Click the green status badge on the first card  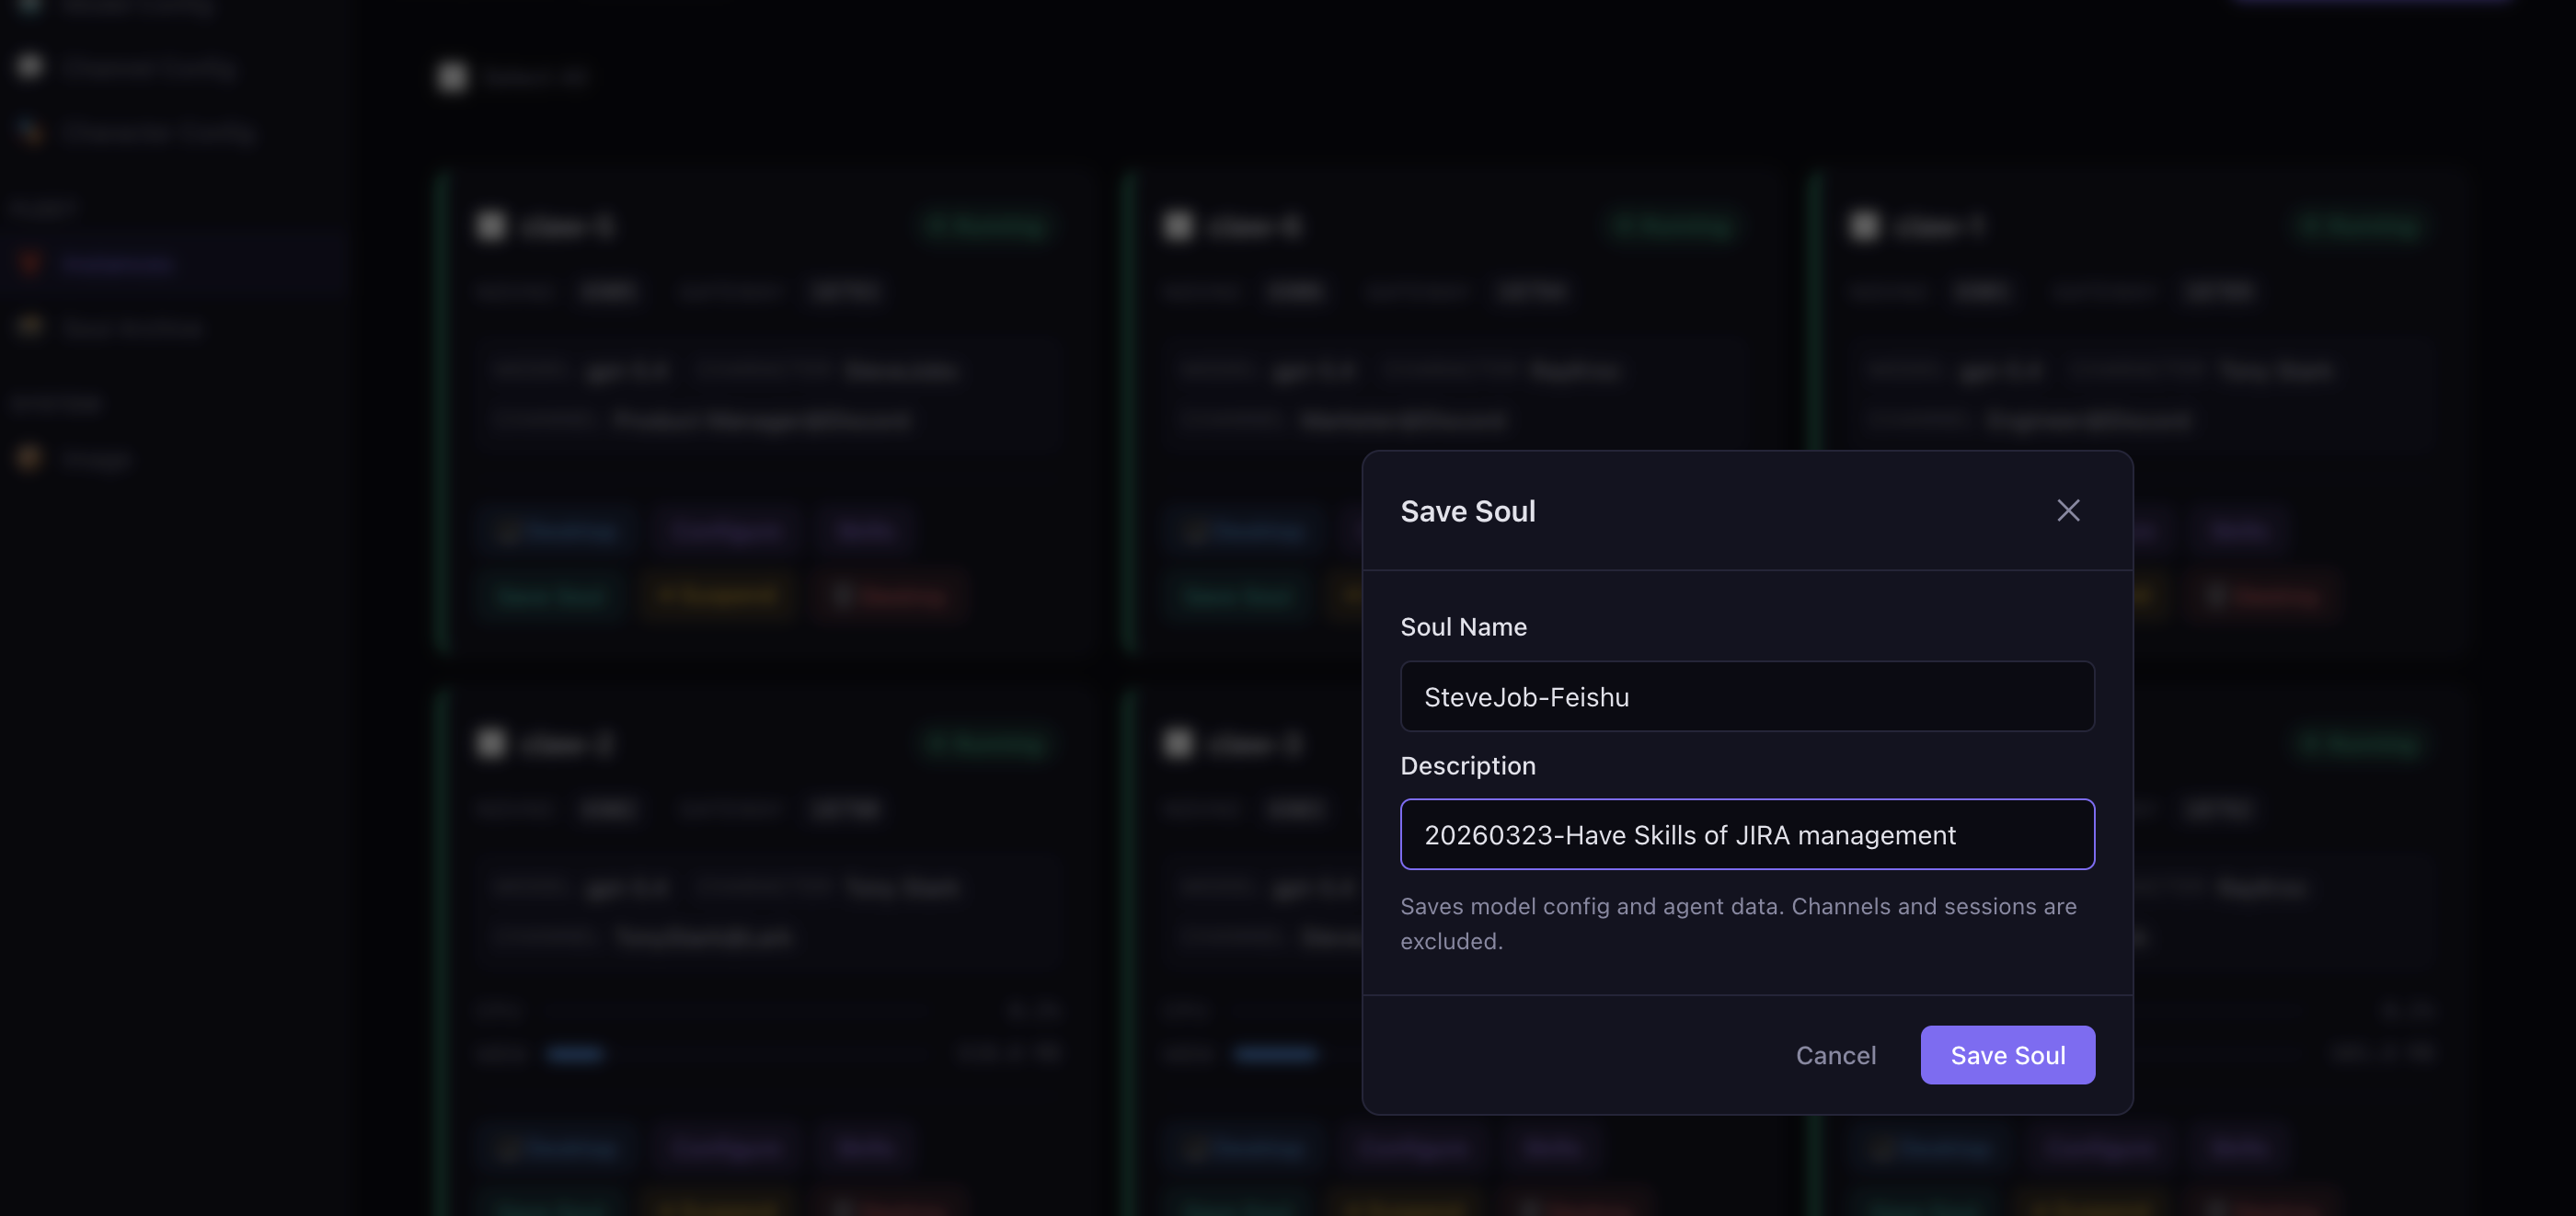tap(986, 226)
